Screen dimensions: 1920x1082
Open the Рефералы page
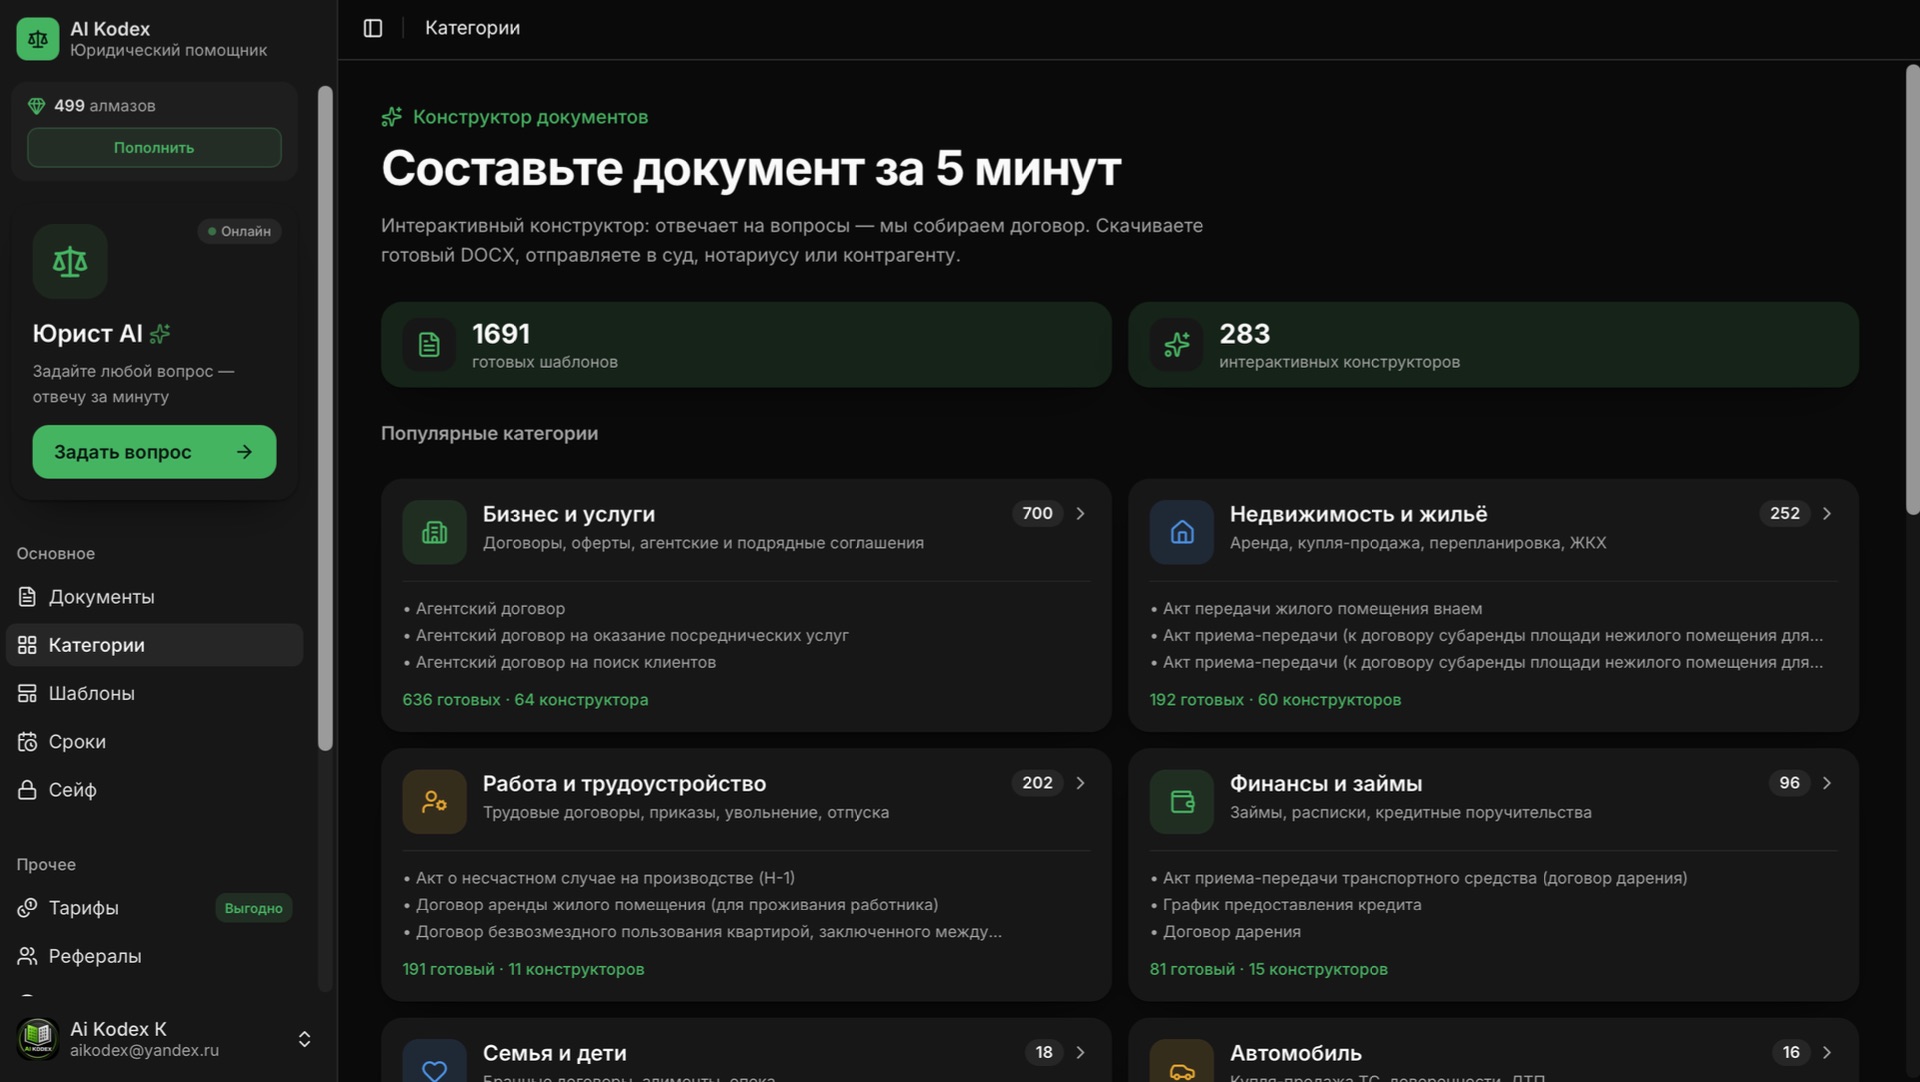[154, 956]
